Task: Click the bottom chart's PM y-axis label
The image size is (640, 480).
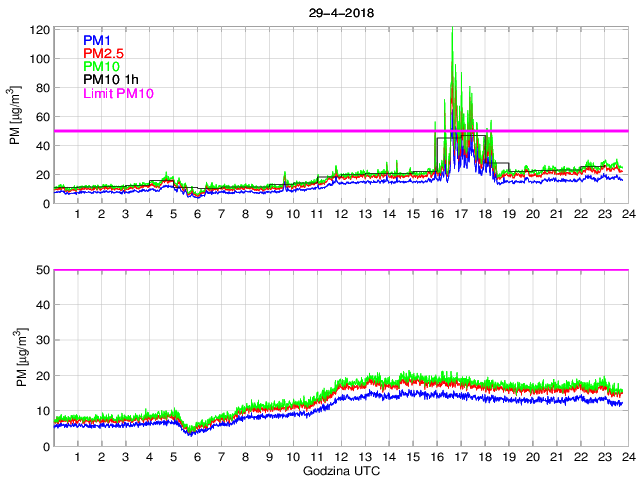Action: pos(15,357)
